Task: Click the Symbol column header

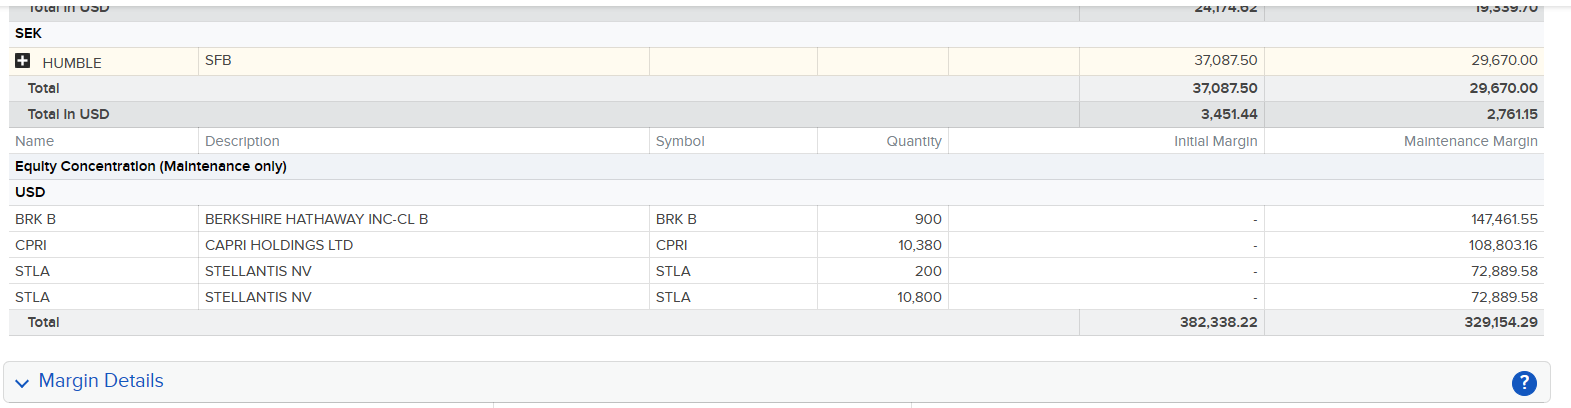Action: coord(680,141)
